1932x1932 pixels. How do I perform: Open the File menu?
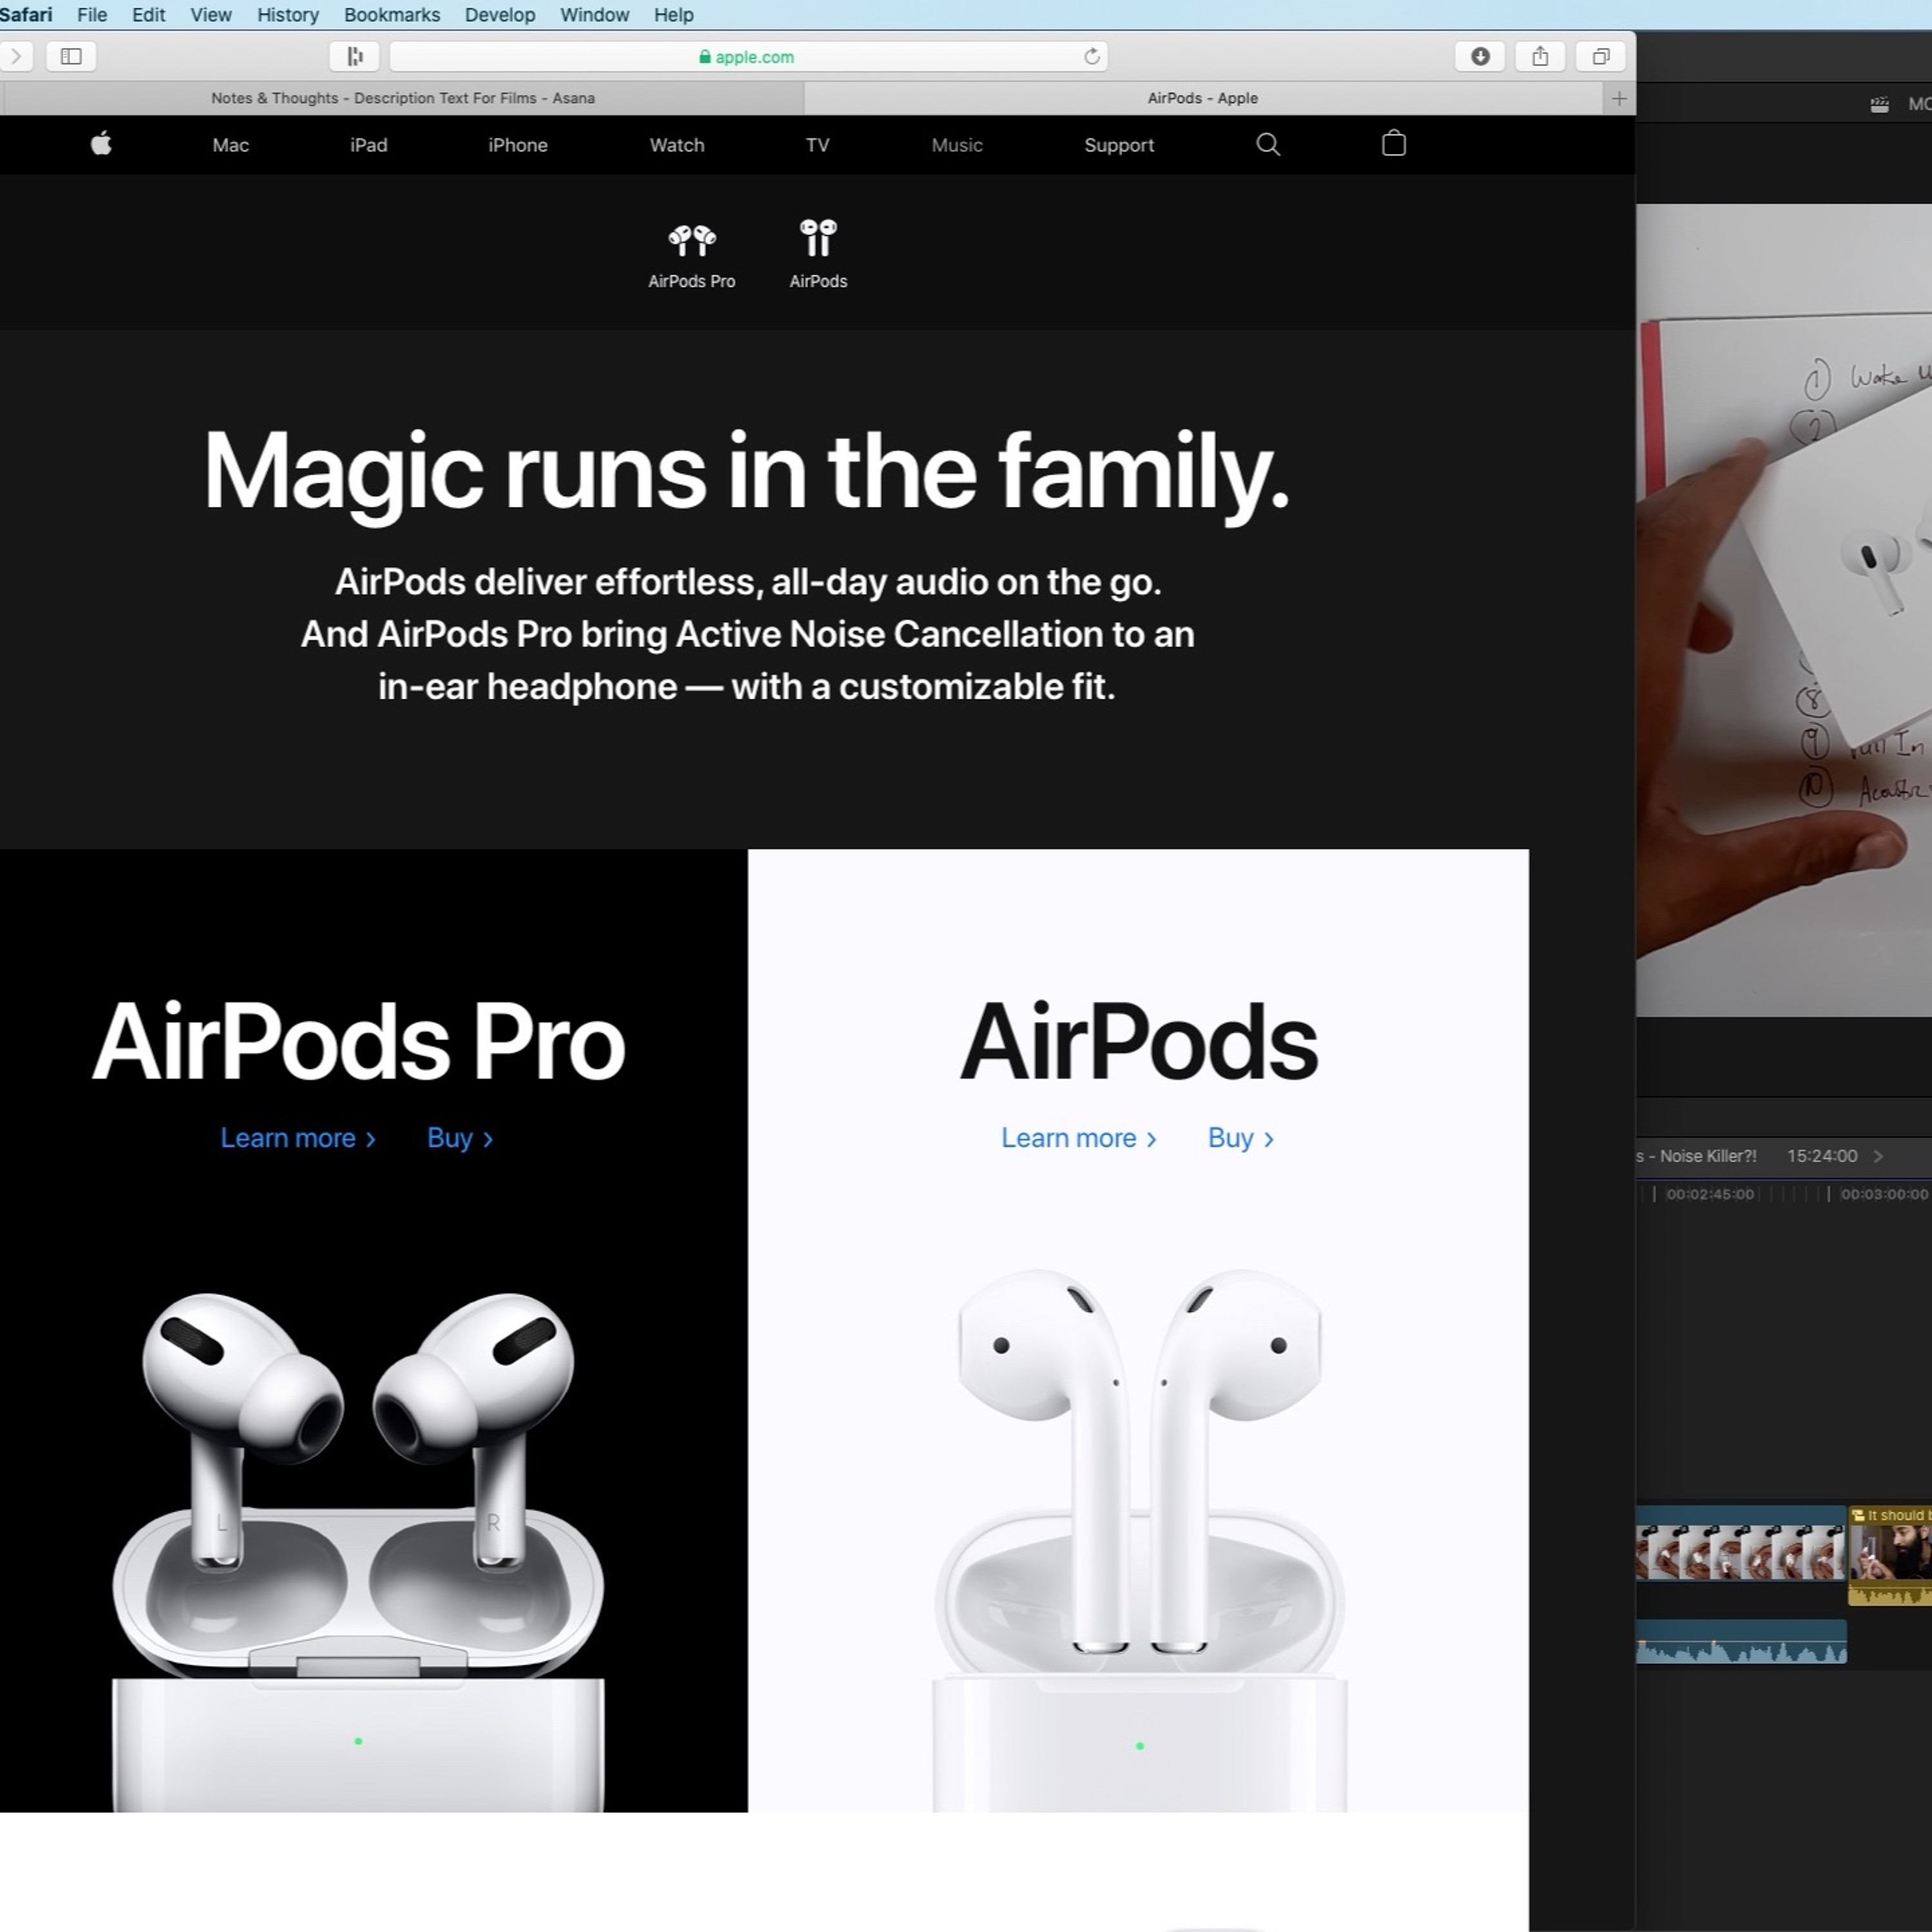(92, 15)
